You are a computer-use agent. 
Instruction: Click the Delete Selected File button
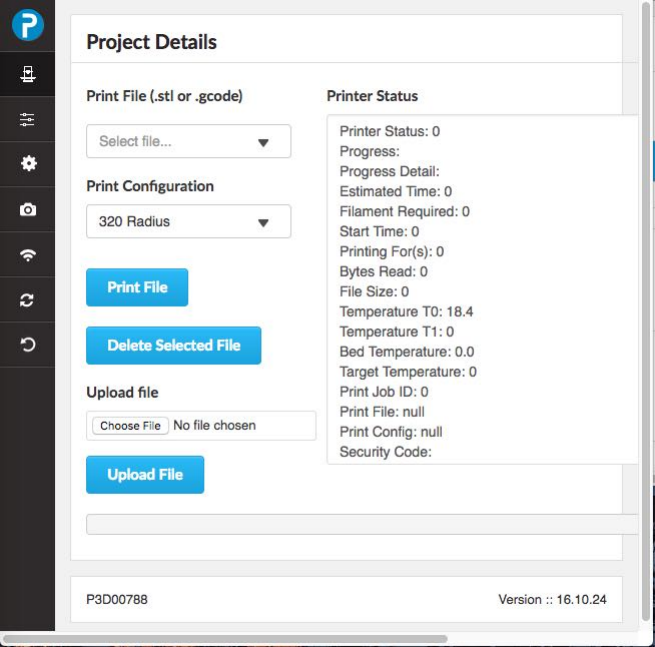[x=173, y=345]
